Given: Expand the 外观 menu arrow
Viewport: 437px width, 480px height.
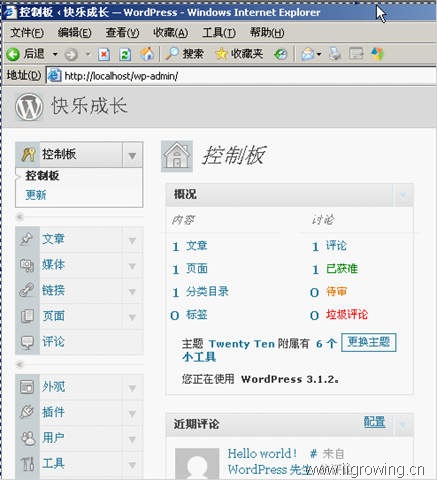Looking at the screenshot, I should pyautogui.click(x=132, y=388).
